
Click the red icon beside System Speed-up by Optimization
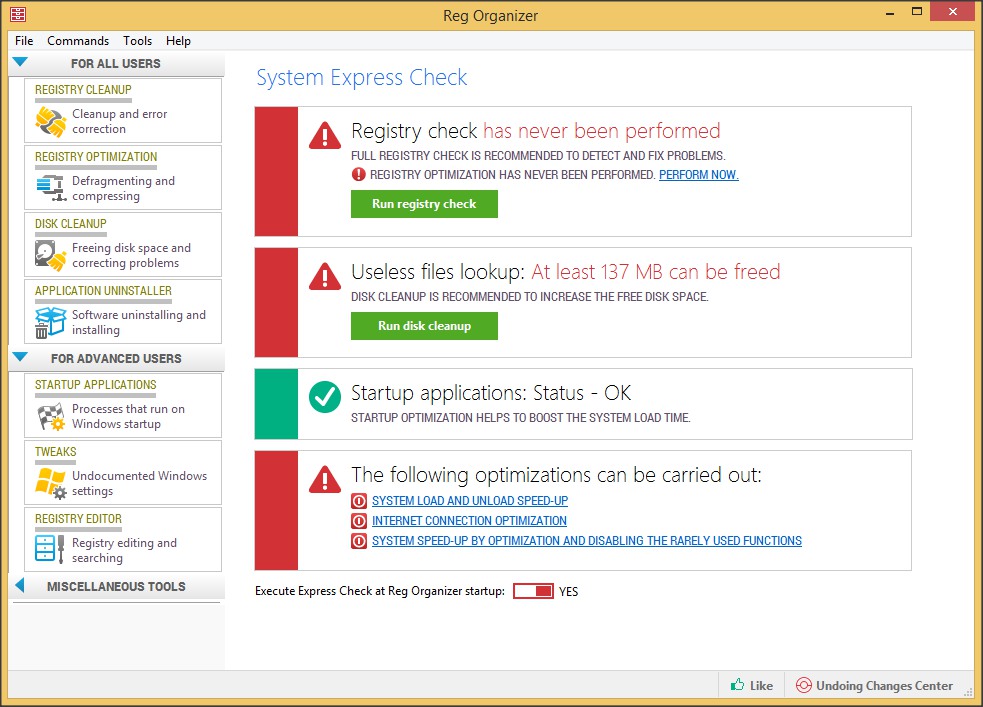[x=359, y=541]
